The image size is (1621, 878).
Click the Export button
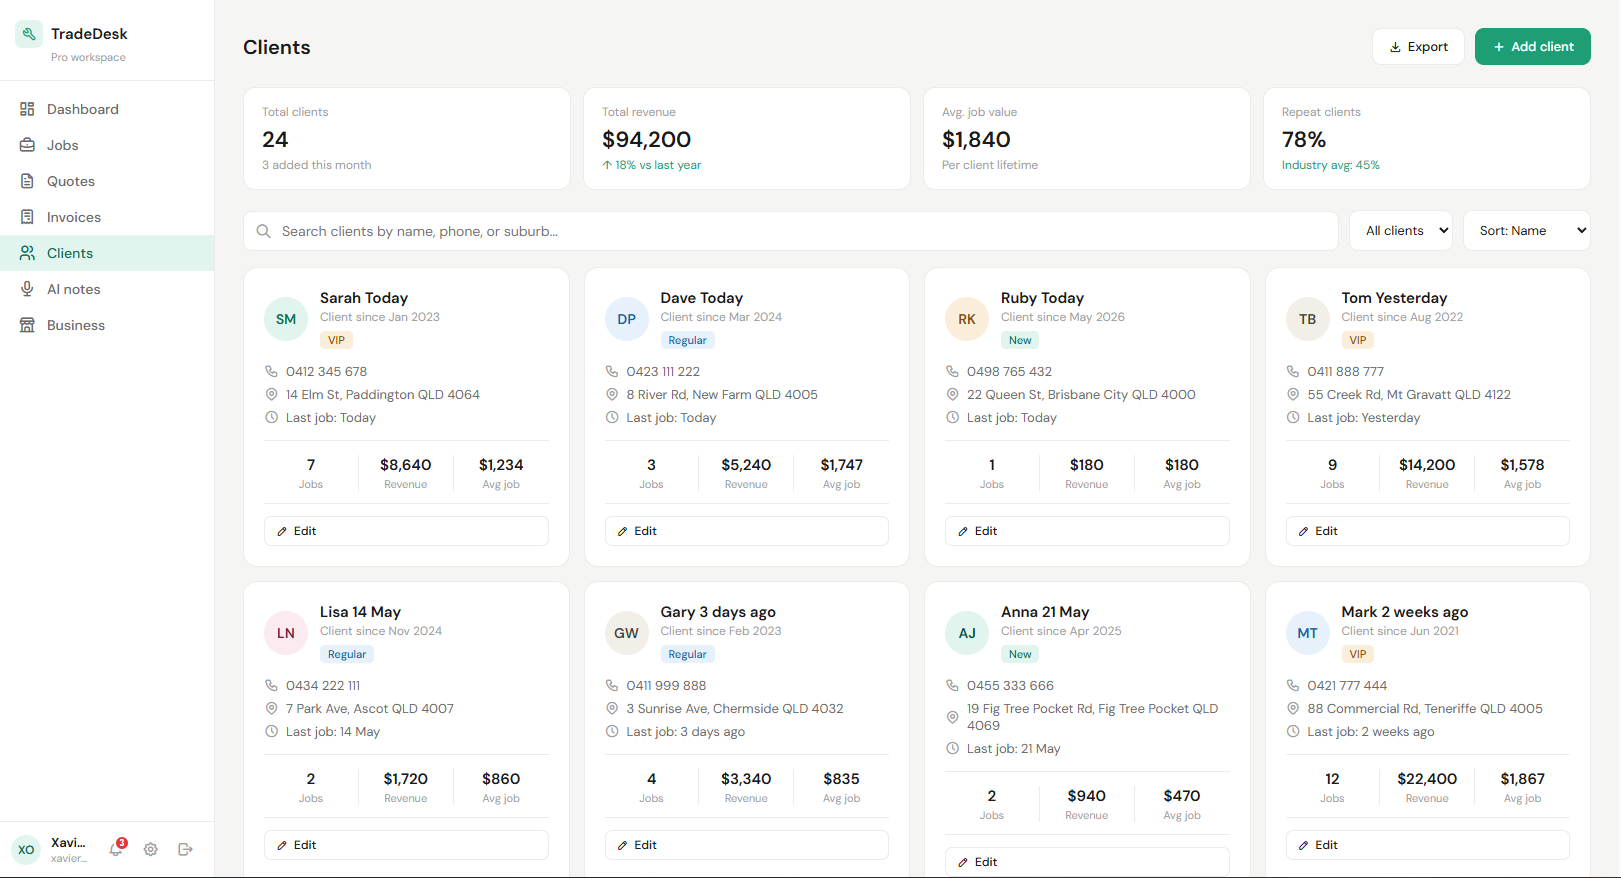[1418, 47]
